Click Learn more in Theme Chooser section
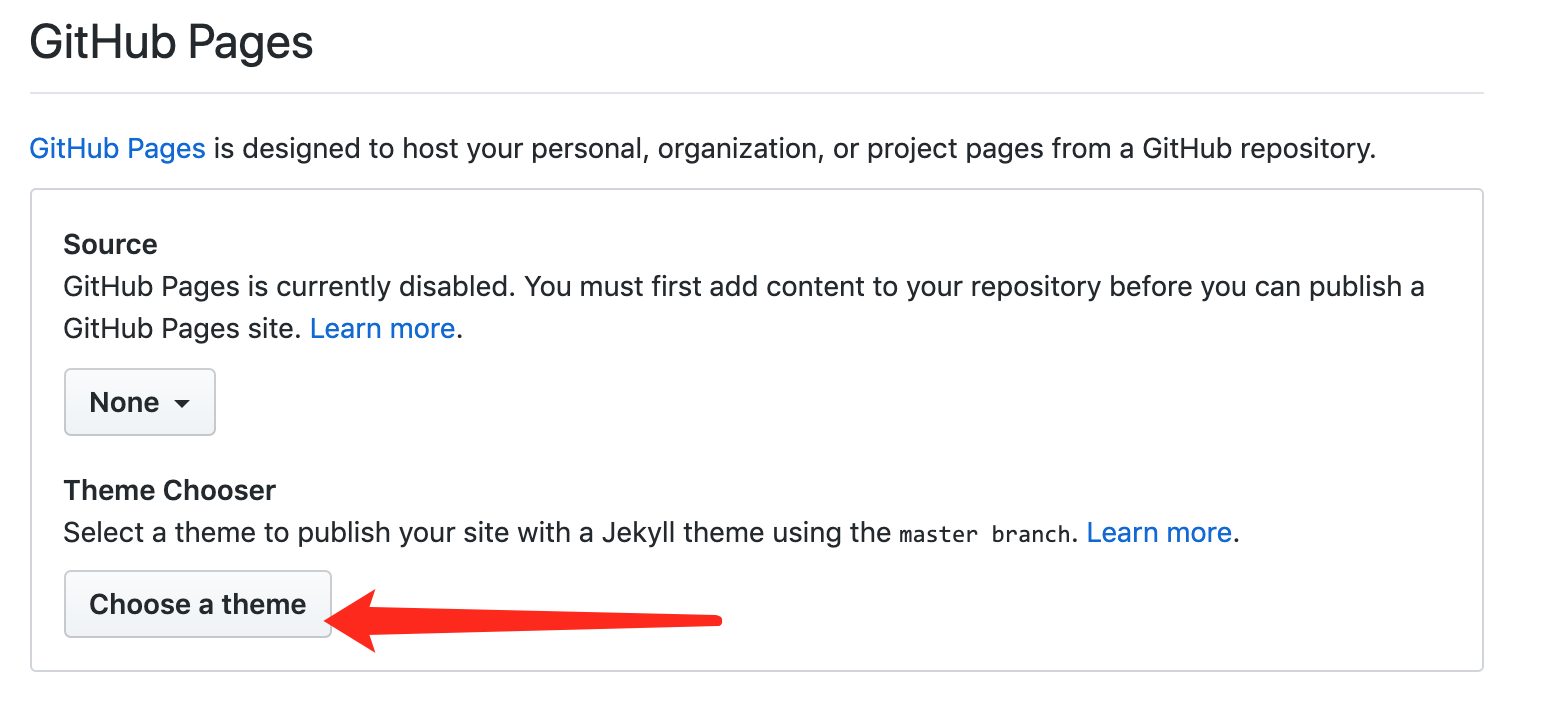Screen dimensions: 1562x712 (1158, 532)
